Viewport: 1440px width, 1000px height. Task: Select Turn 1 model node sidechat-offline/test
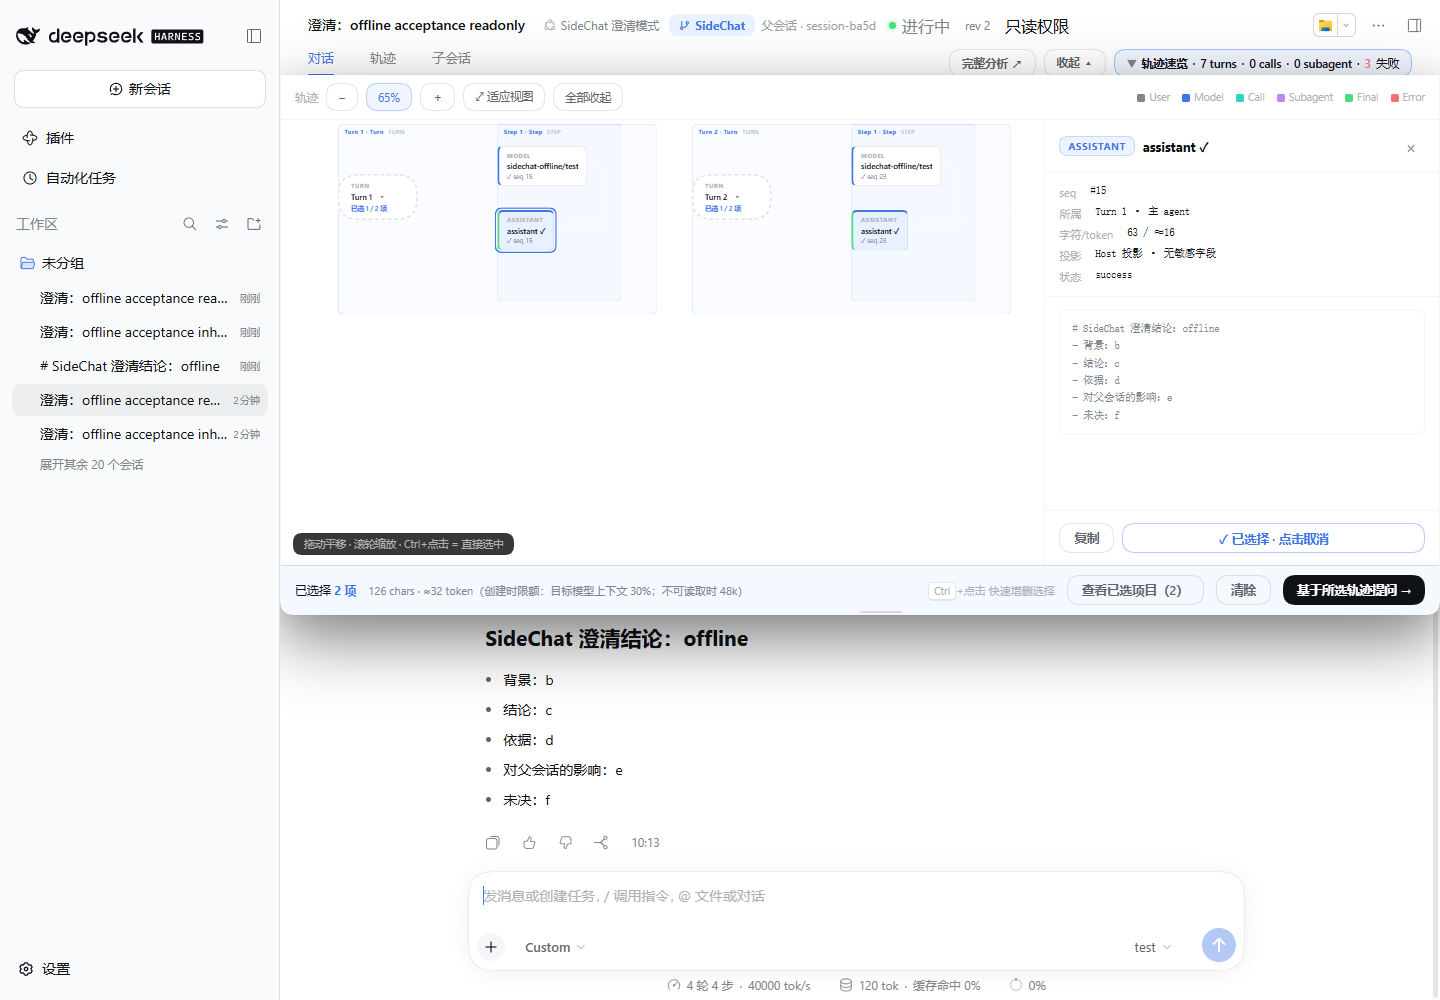pos(542,166)
